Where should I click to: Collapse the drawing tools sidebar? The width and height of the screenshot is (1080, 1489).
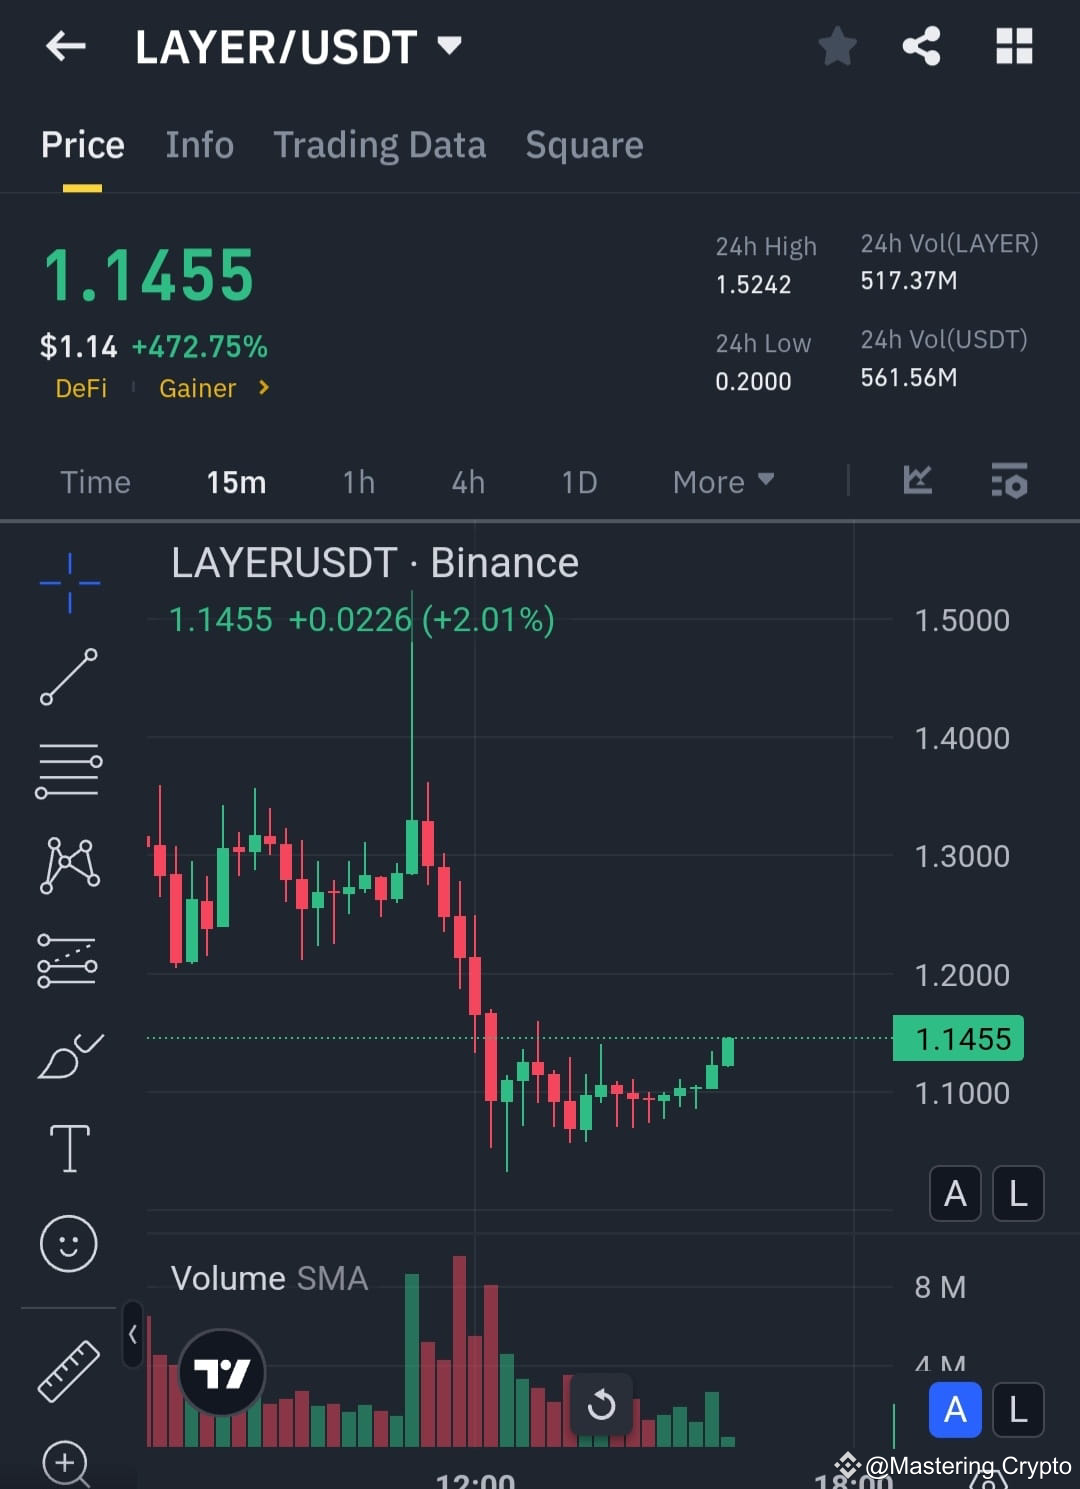[x=131, y=1334]
